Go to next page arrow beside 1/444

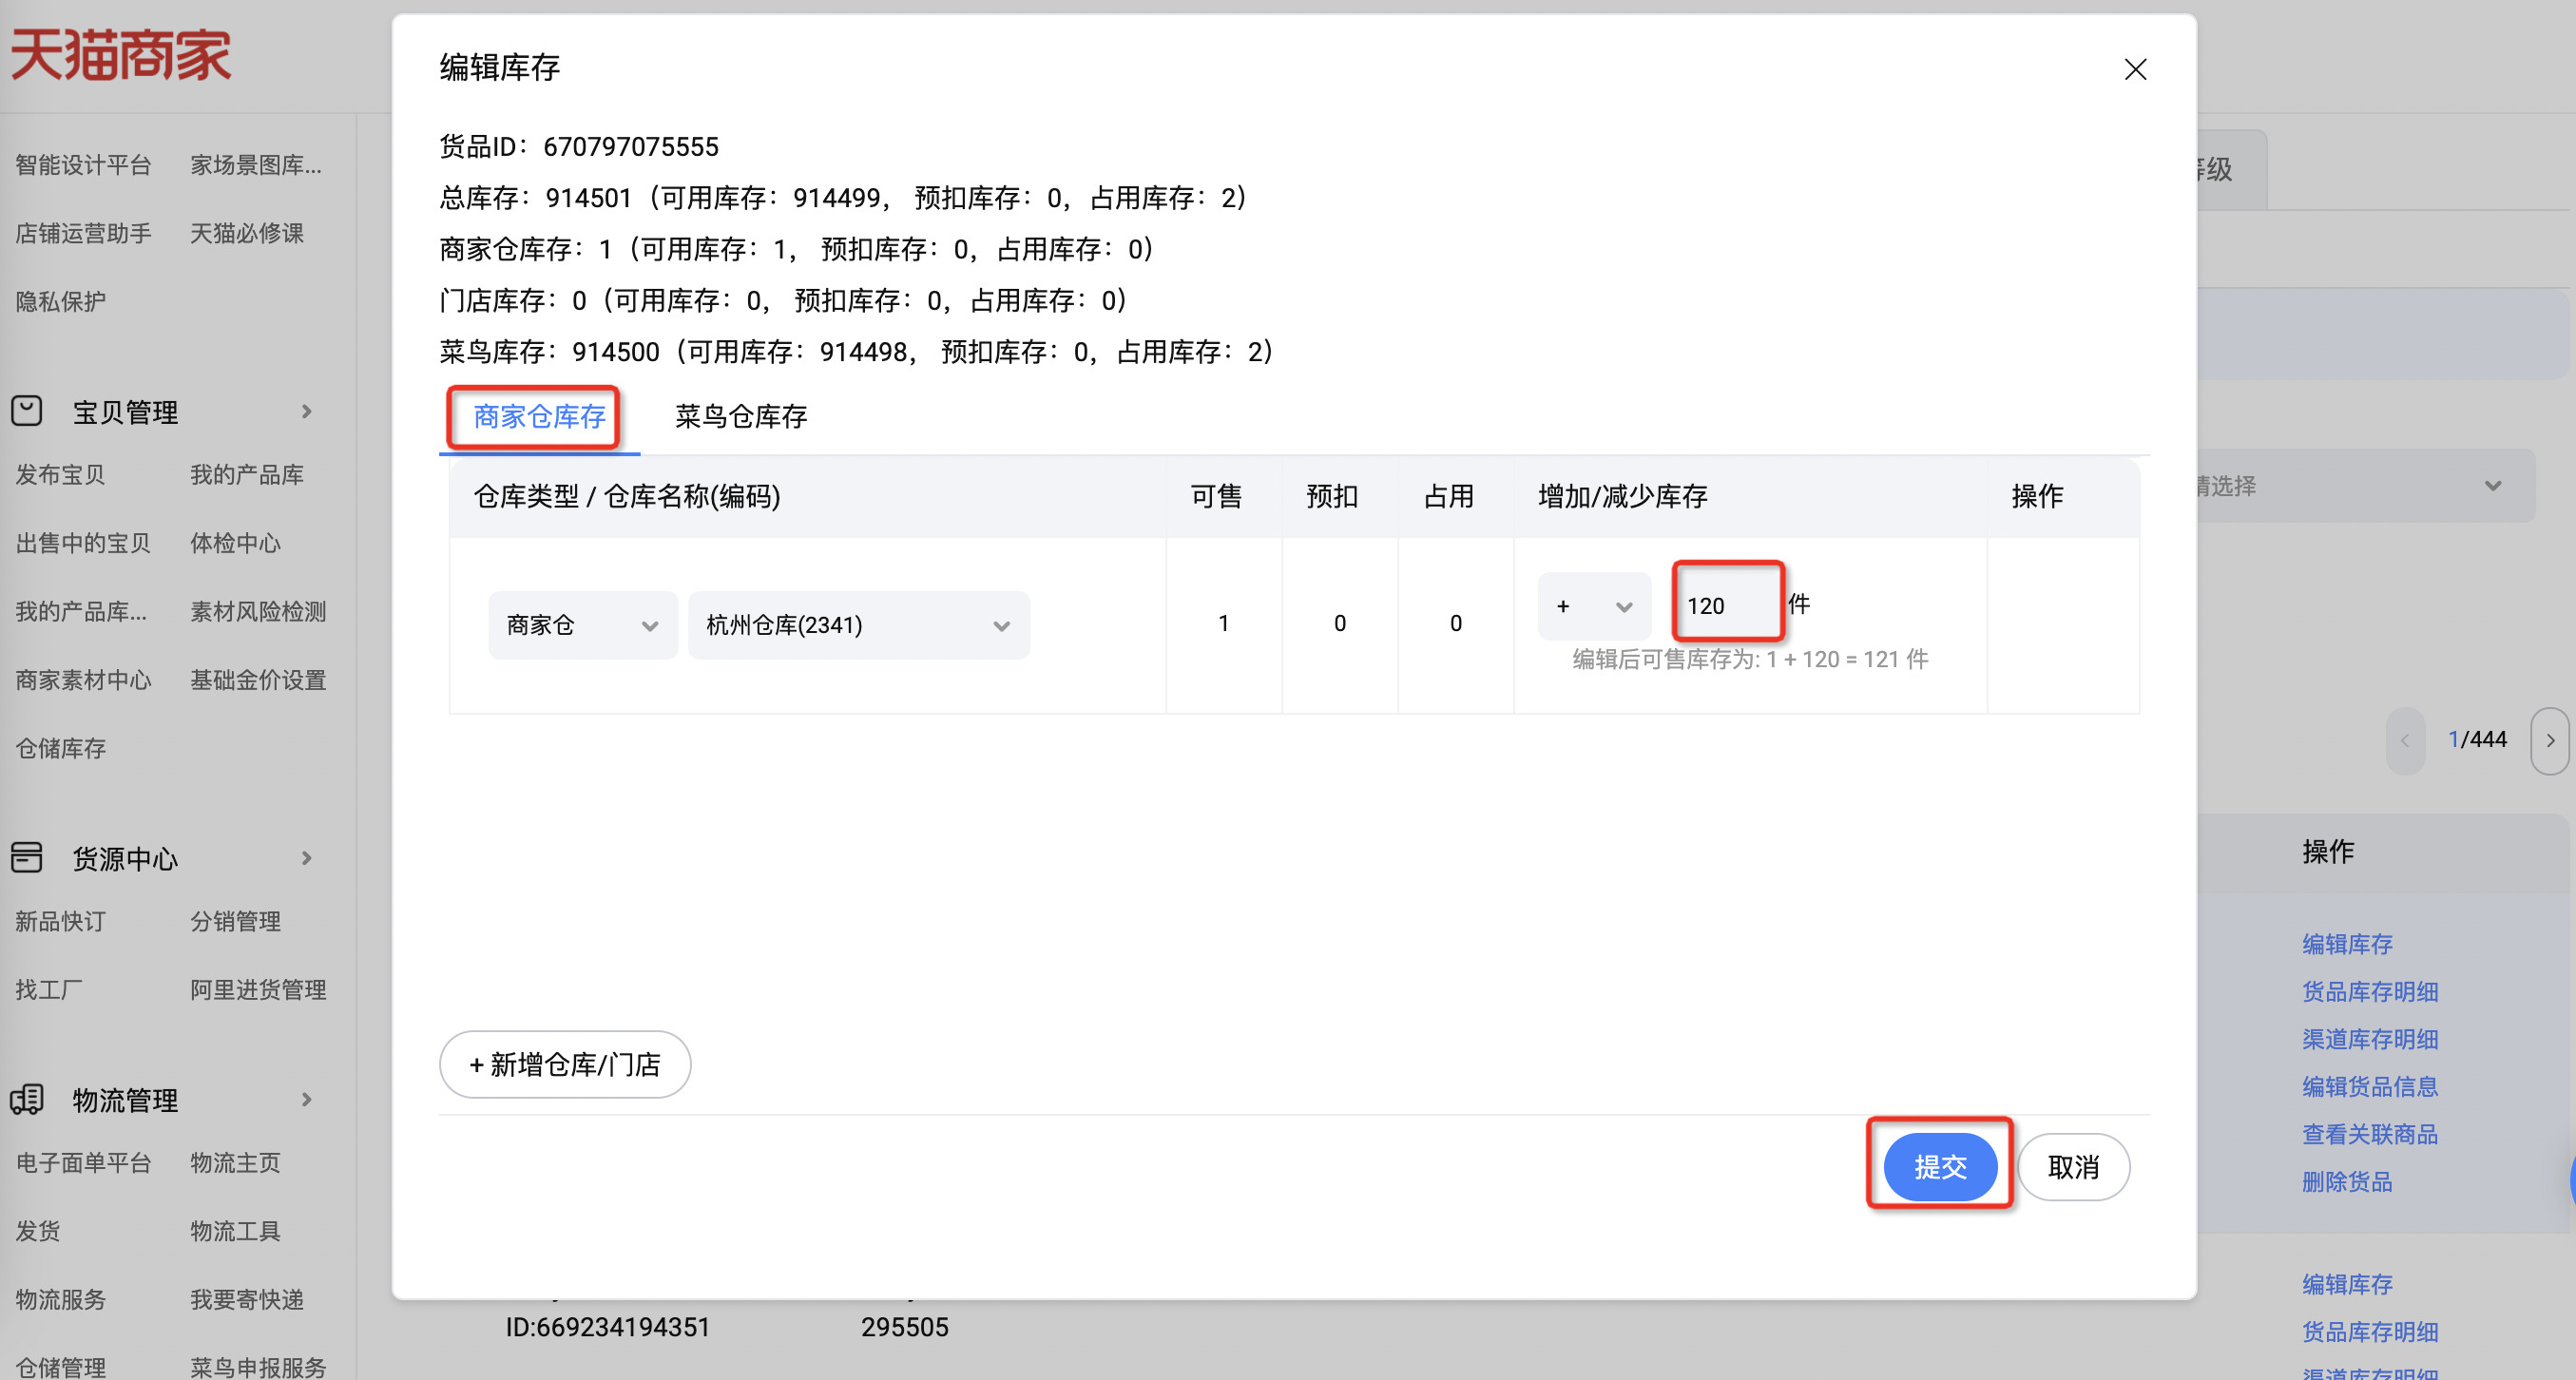(2550, 740)
